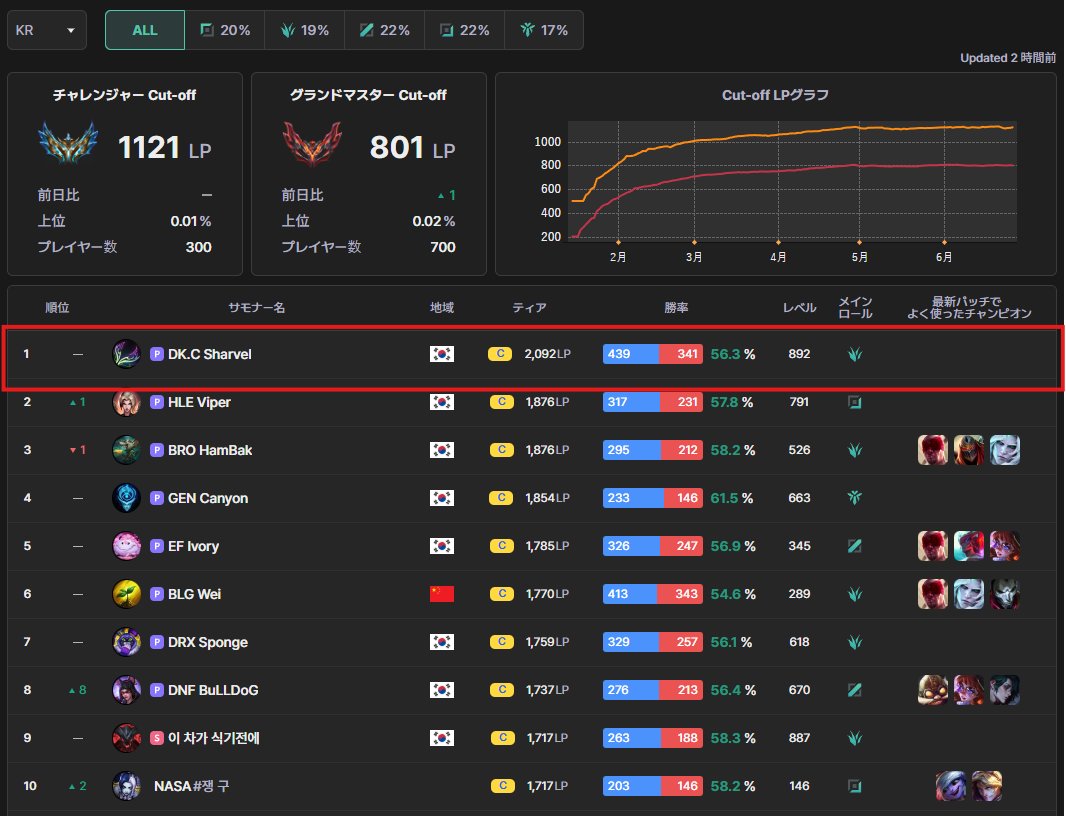This screenshot has height=816, width=1066.
Task: Click the サモナー名 column header
Action: point(256,307)
